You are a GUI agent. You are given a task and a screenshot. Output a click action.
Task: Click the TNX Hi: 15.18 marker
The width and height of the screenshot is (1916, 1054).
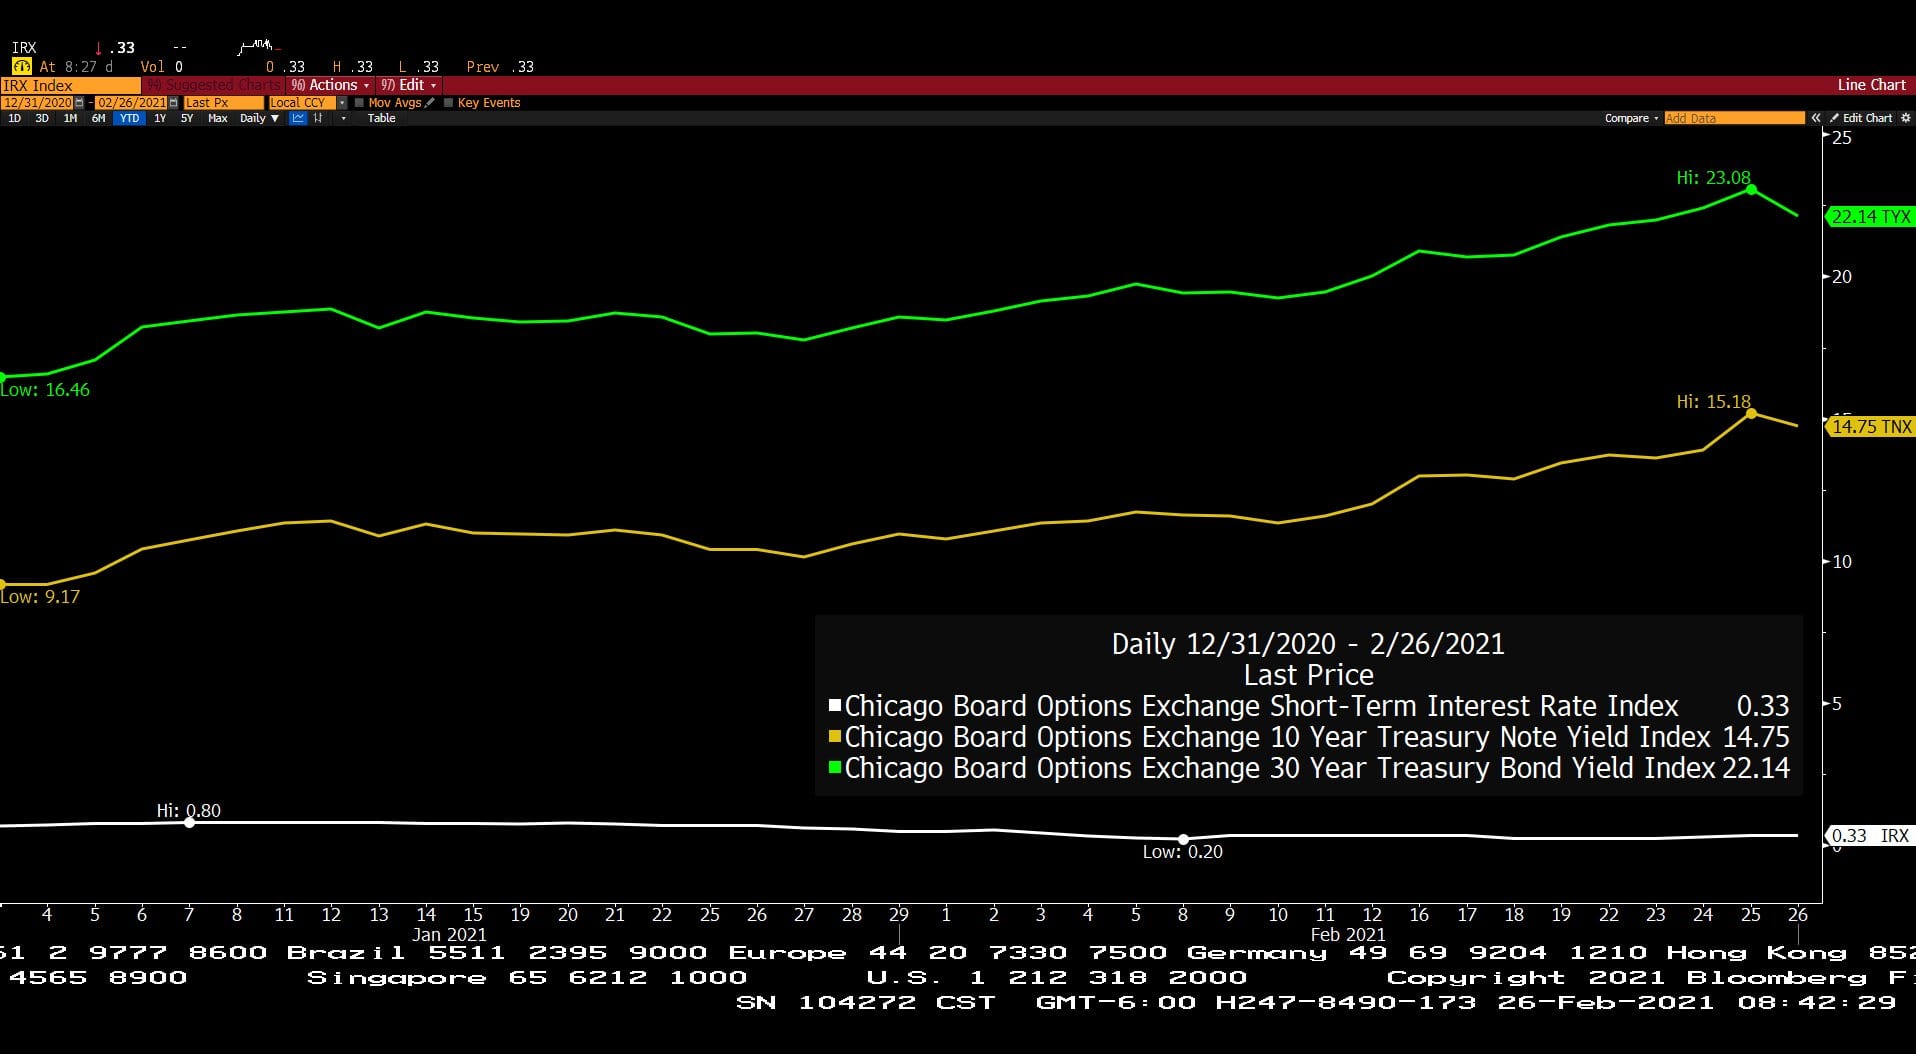pos(1751,413)
